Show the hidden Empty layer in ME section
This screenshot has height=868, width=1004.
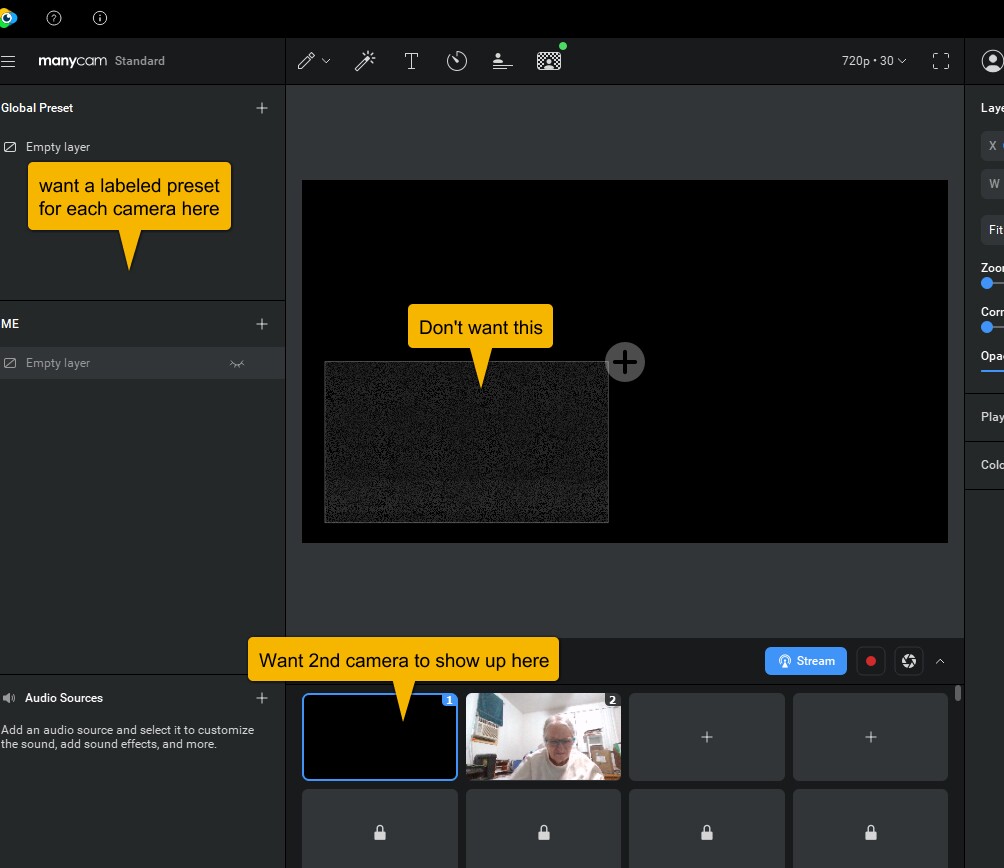(x=237, y=362)
